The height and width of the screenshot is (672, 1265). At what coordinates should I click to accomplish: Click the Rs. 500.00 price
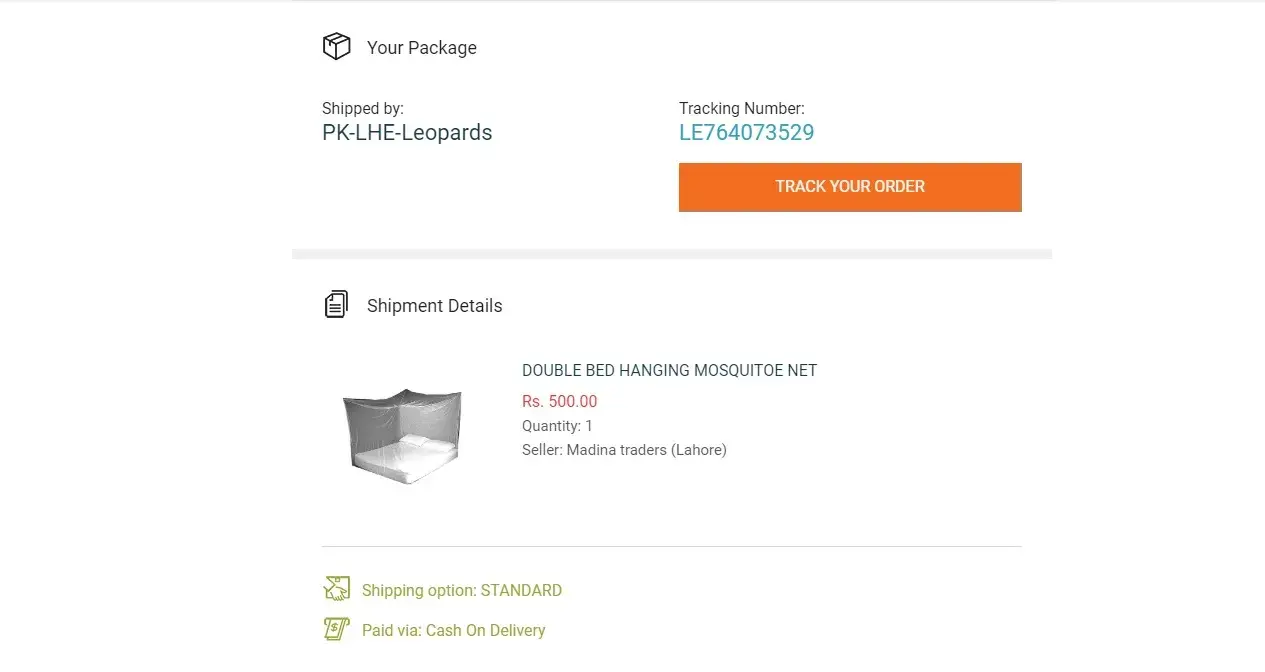[559, 402]
